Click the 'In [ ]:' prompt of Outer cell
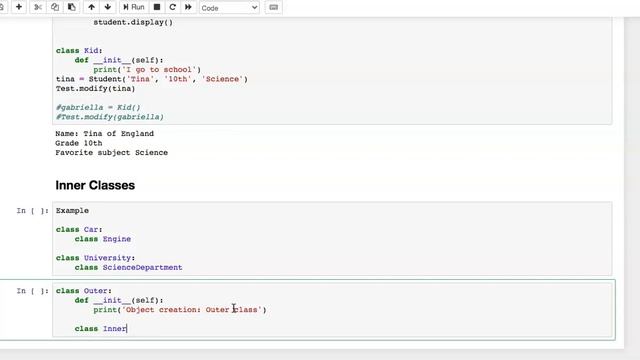The image size is (640, 360). [x=33, y=291]
